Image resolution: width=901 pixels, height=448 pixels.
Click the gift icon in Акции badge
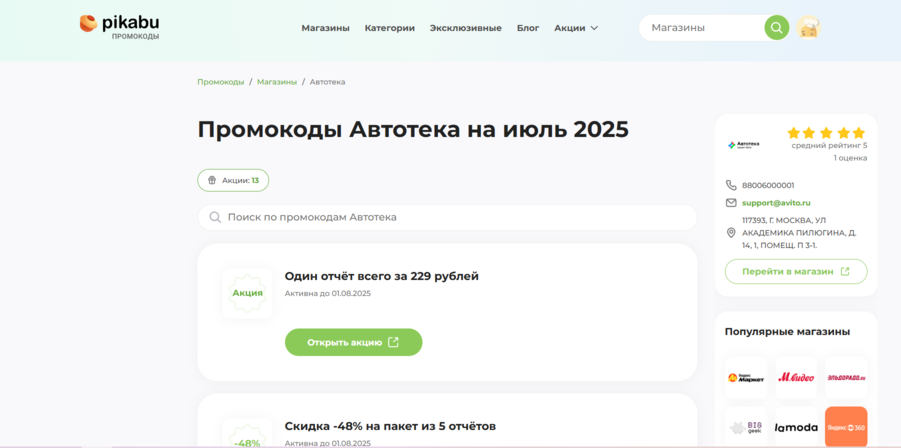[212, 180]
